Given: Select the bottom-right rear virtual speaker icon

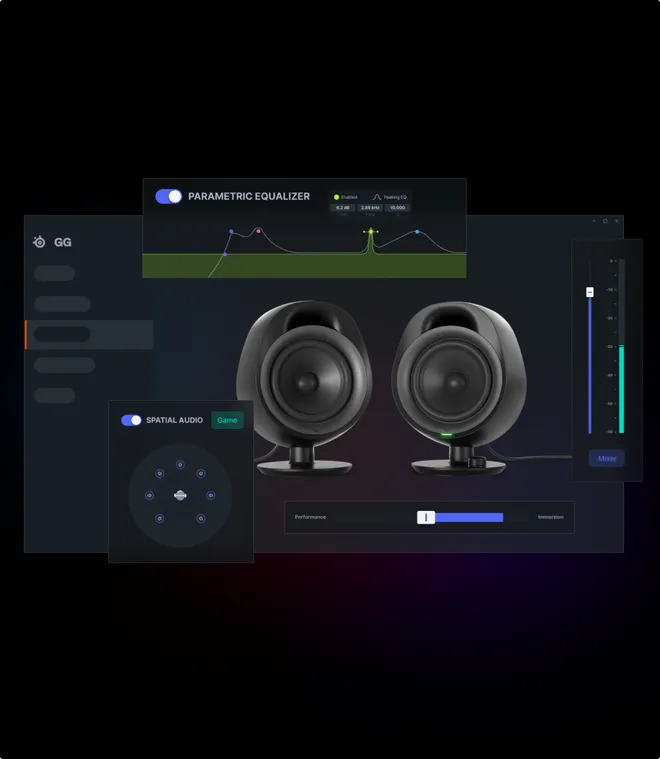Looking at the screenshot, I should click(201, 518).
